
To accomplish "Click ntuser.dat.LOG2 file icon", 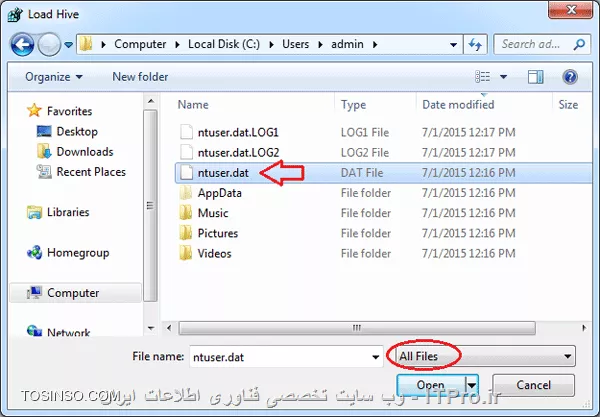I will [186, 152].
